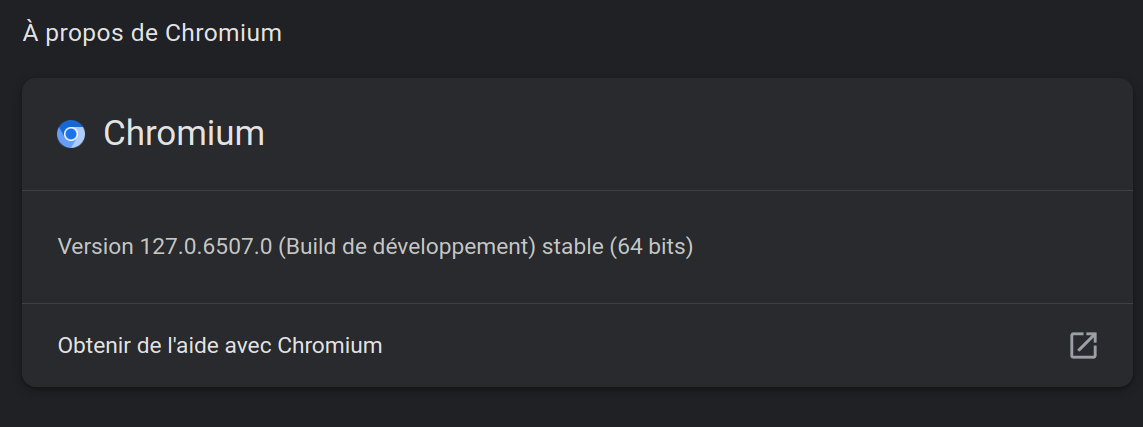This screenshot has height=427, width=1143.
Task: Click "Chromium" word in the page title
Action: pyautogui.click(x=223, y=34)
